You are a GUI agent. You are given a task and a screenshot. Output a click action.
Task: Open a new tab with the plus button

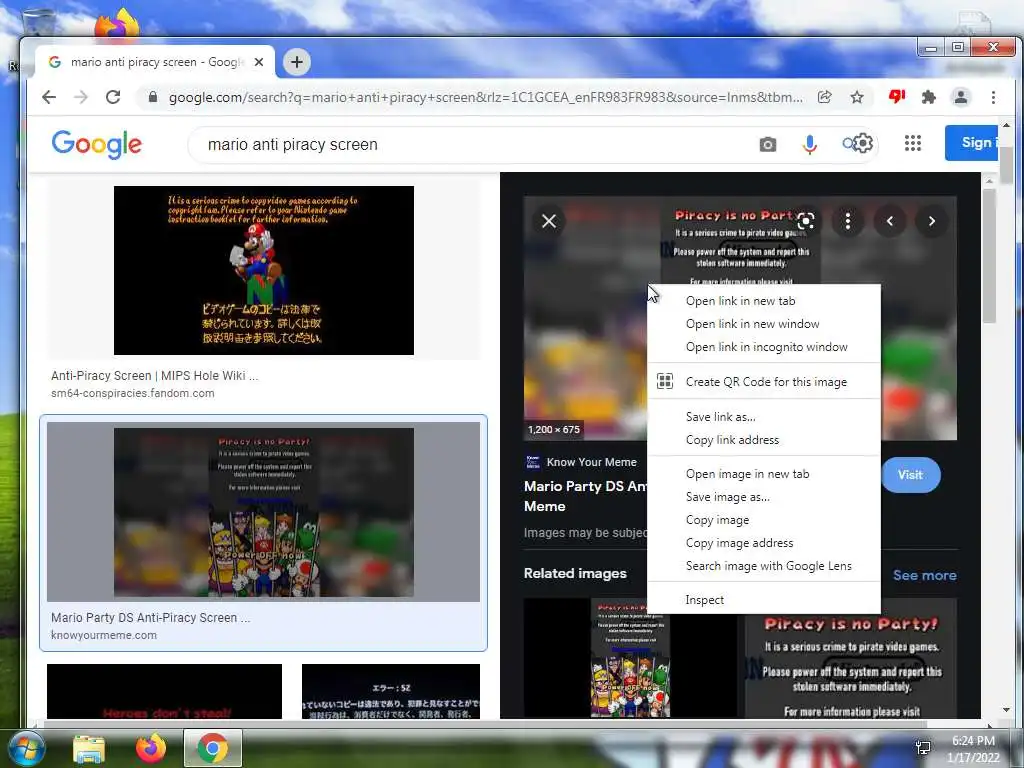(x=296, y=62)
